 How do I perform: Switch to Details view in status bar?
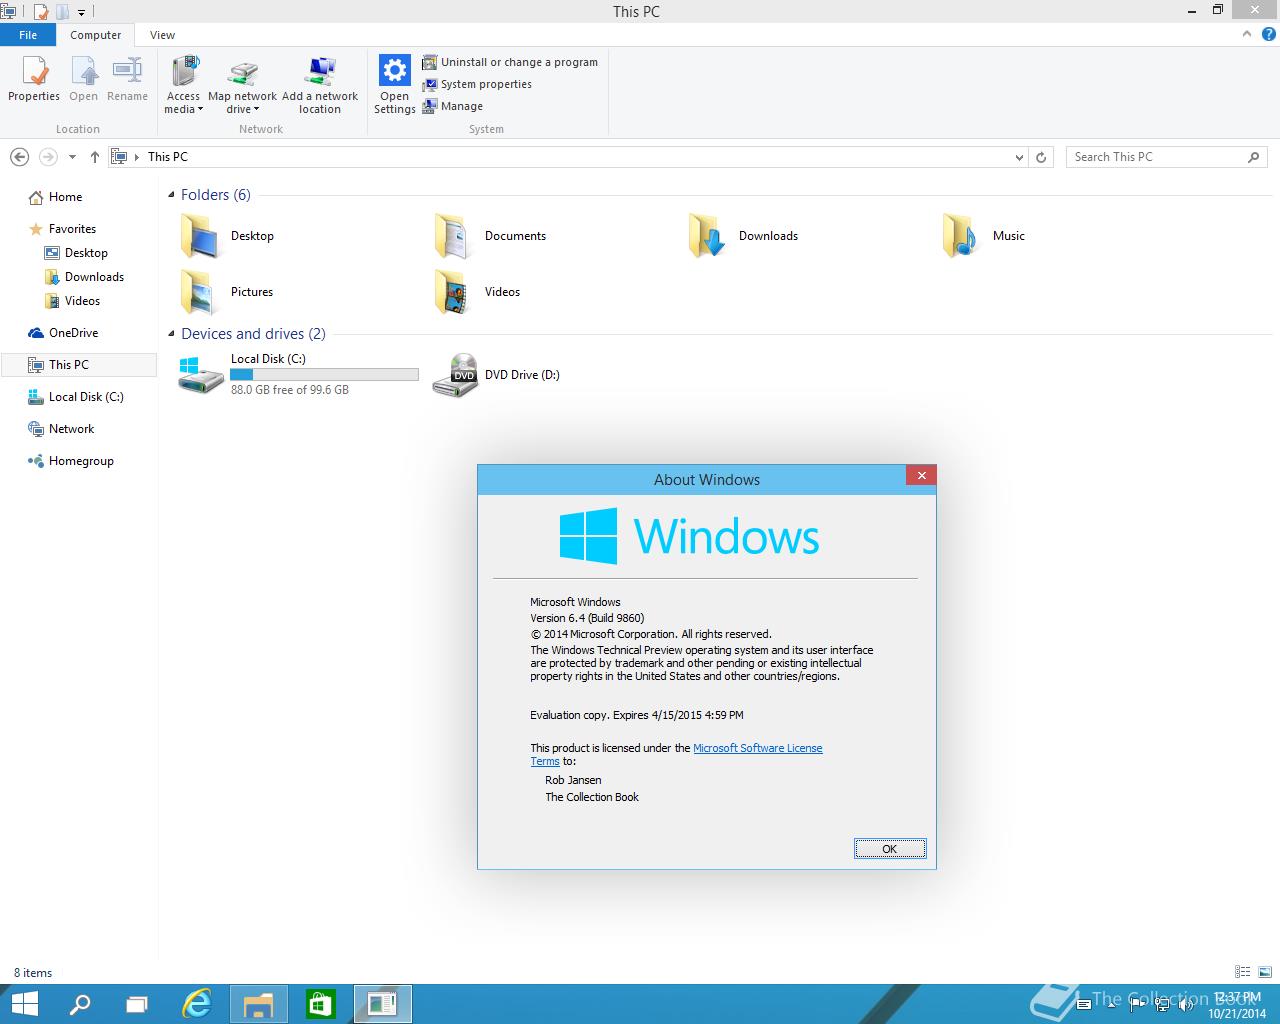1242,972
